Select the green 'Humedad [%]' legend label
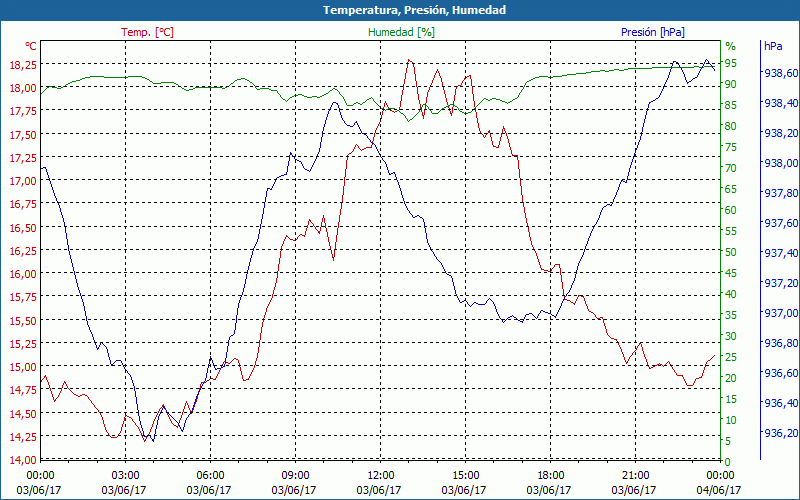 (402, 32)
